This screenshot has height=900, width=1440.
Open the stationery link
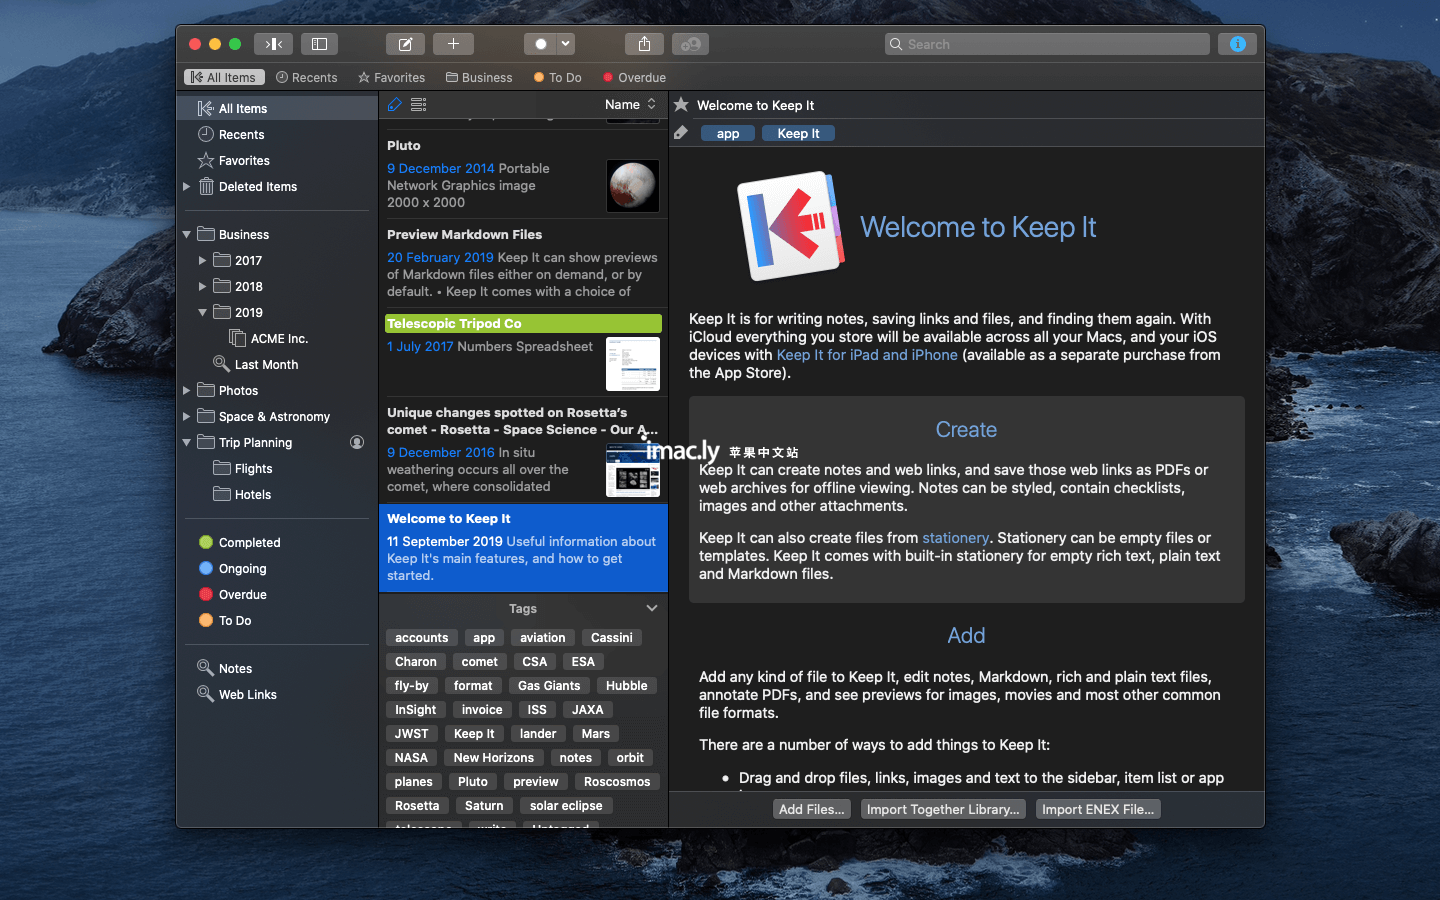pyautogui.click(x=955, y=538)
